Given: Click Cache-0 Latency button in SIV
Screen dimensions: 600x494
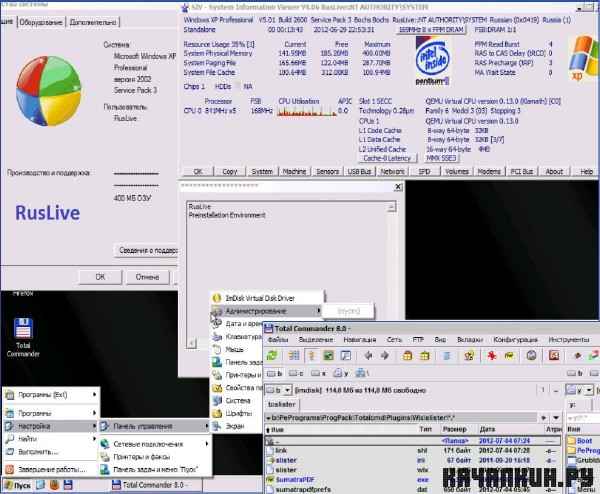Looking at the screenshot, I should [387, 158].
